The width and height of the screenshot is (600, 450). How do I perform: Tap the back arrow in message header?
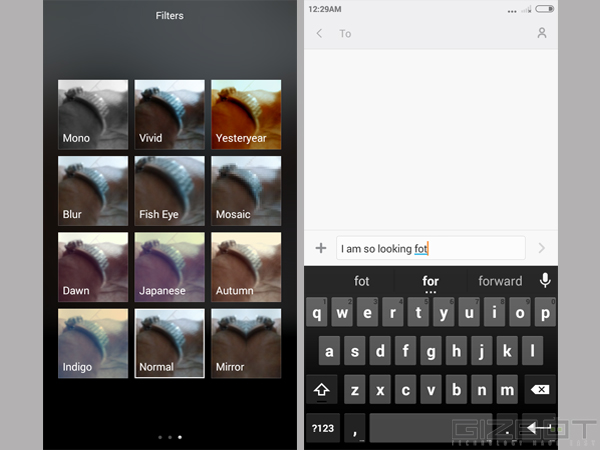319,33
